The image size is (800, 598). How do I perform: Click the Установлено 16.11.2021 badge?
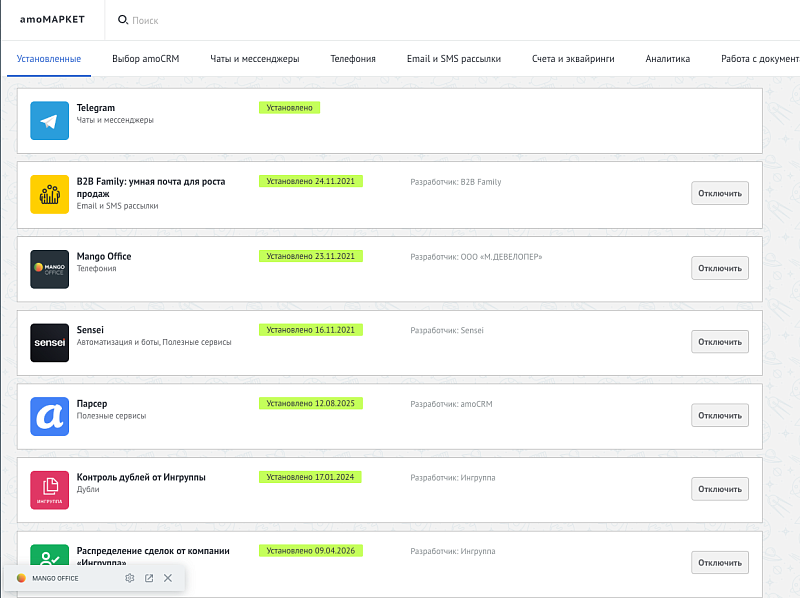click(311, 330)
